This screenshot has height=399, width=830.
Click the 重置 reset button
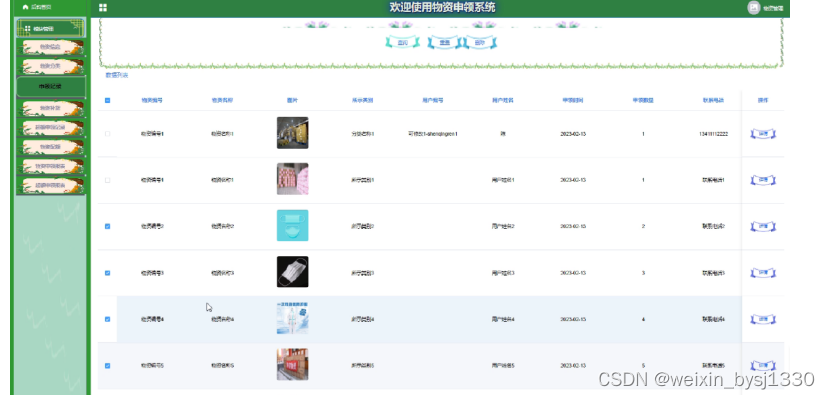tap(444, 42)
